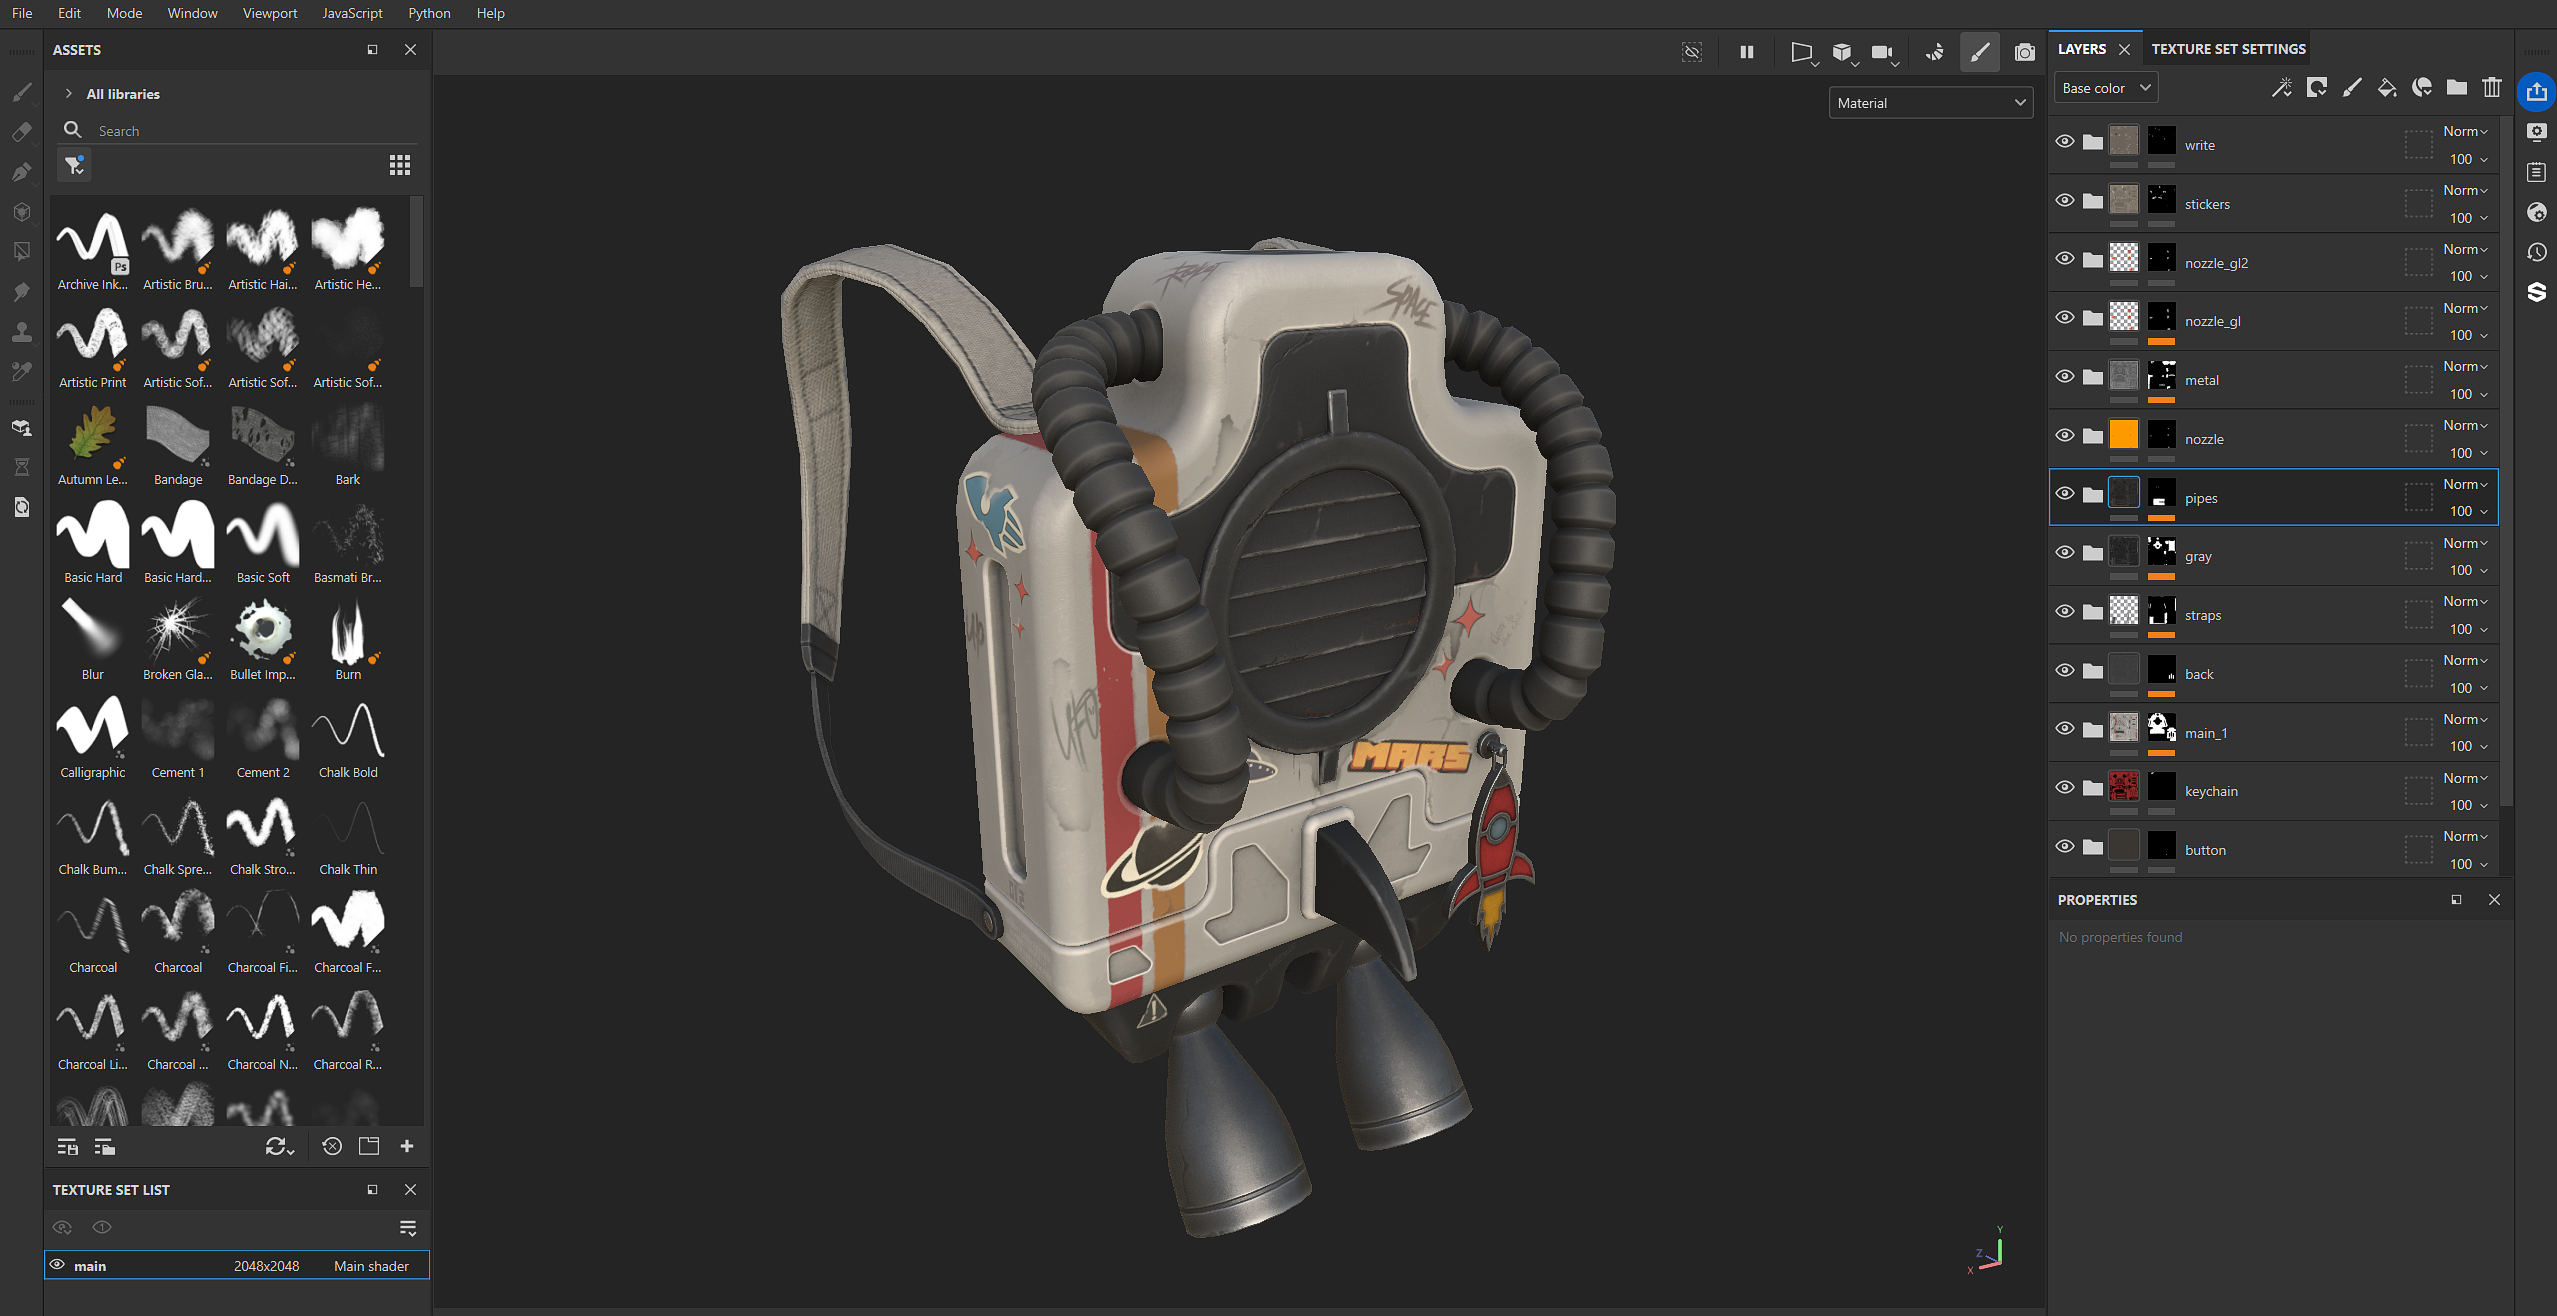The height and width of the screenshot is (1316, 2557).
Task: Toggle visibility of keychain layer
Action: coord(2064,788)
